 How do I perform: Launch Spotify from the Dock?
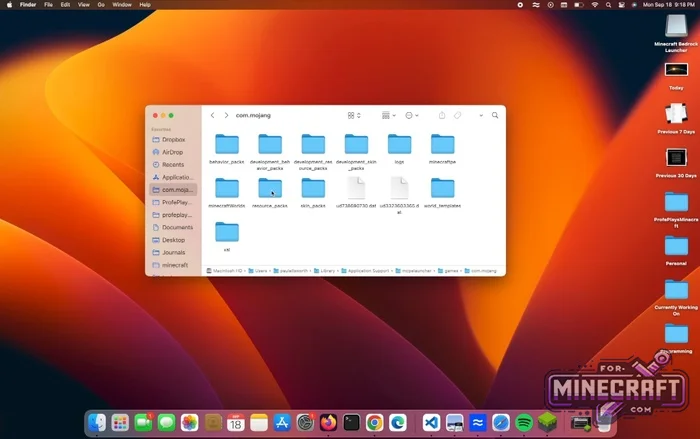[524, 423]
